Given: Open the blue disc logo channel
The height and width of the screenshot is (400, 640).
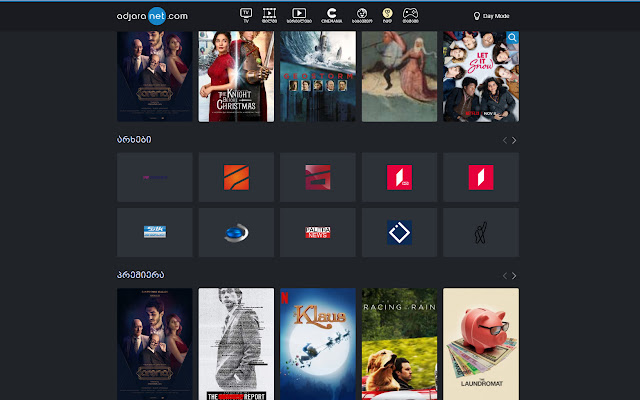Looking at the screenshot, I should (x=236, y=232).
